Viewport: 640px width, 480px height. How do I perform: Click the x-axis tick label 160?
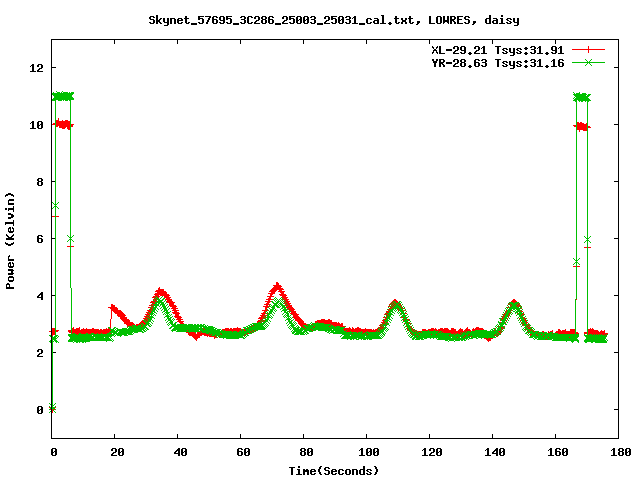pyautogui.click(x=557, y=452)
